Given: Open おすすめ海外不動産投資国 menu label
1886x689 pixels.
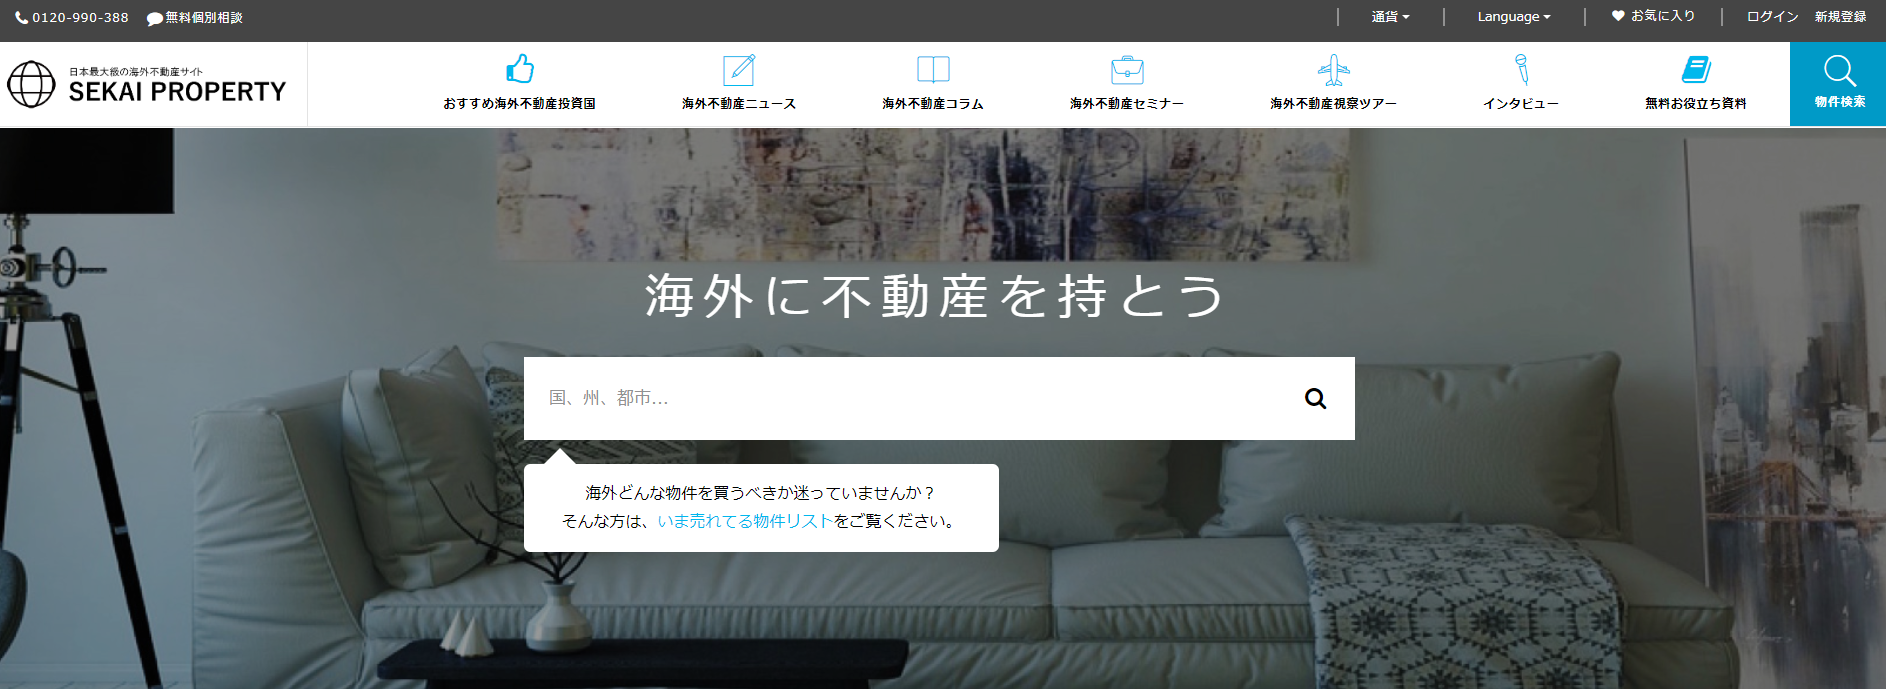Looking at the screenshot, I should point(519,104).
